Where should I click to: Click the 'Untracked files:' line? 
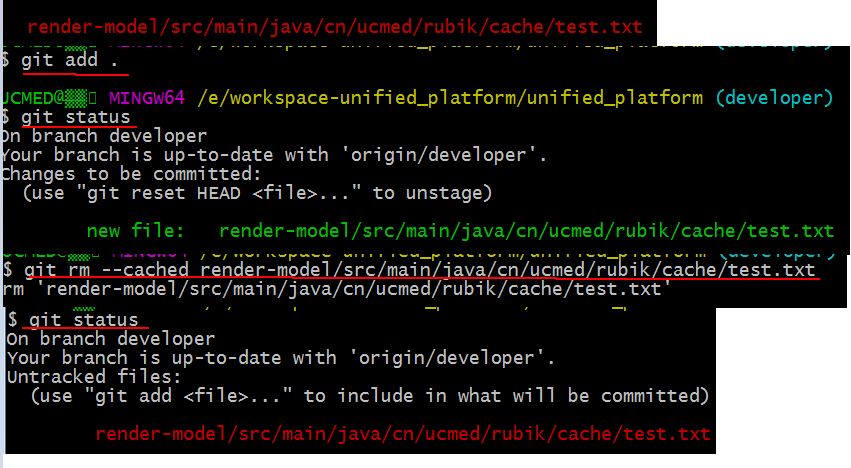coord(94,376)
